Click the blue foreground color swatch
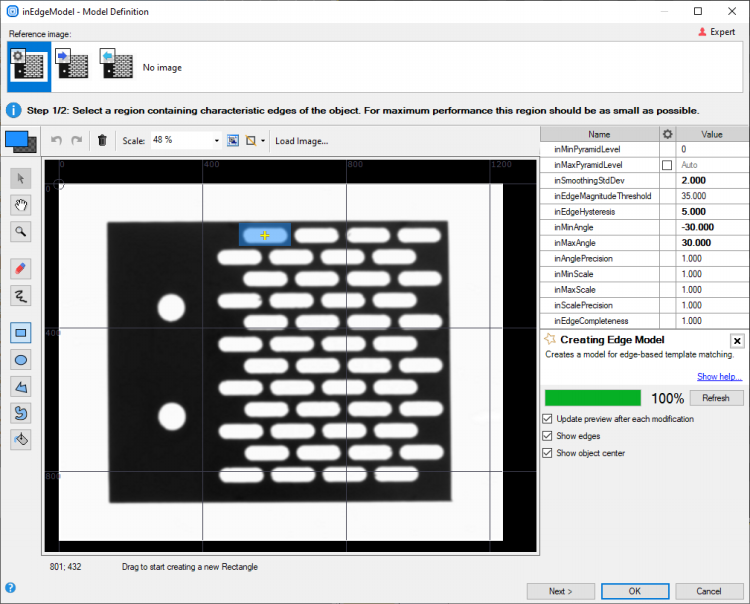The width and height of the screenshot is (750, 604). (x=17, y=141)
